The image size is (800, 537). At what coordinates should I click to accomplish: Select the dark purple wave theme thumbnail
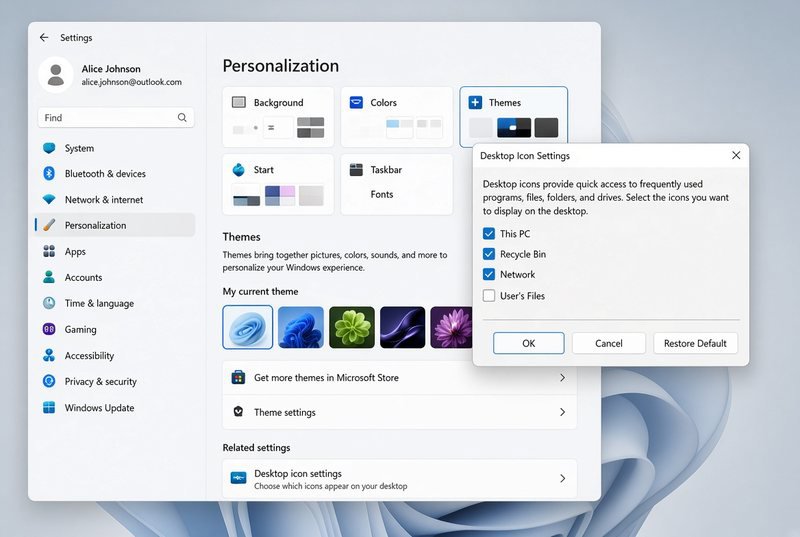tap(403, 327)
